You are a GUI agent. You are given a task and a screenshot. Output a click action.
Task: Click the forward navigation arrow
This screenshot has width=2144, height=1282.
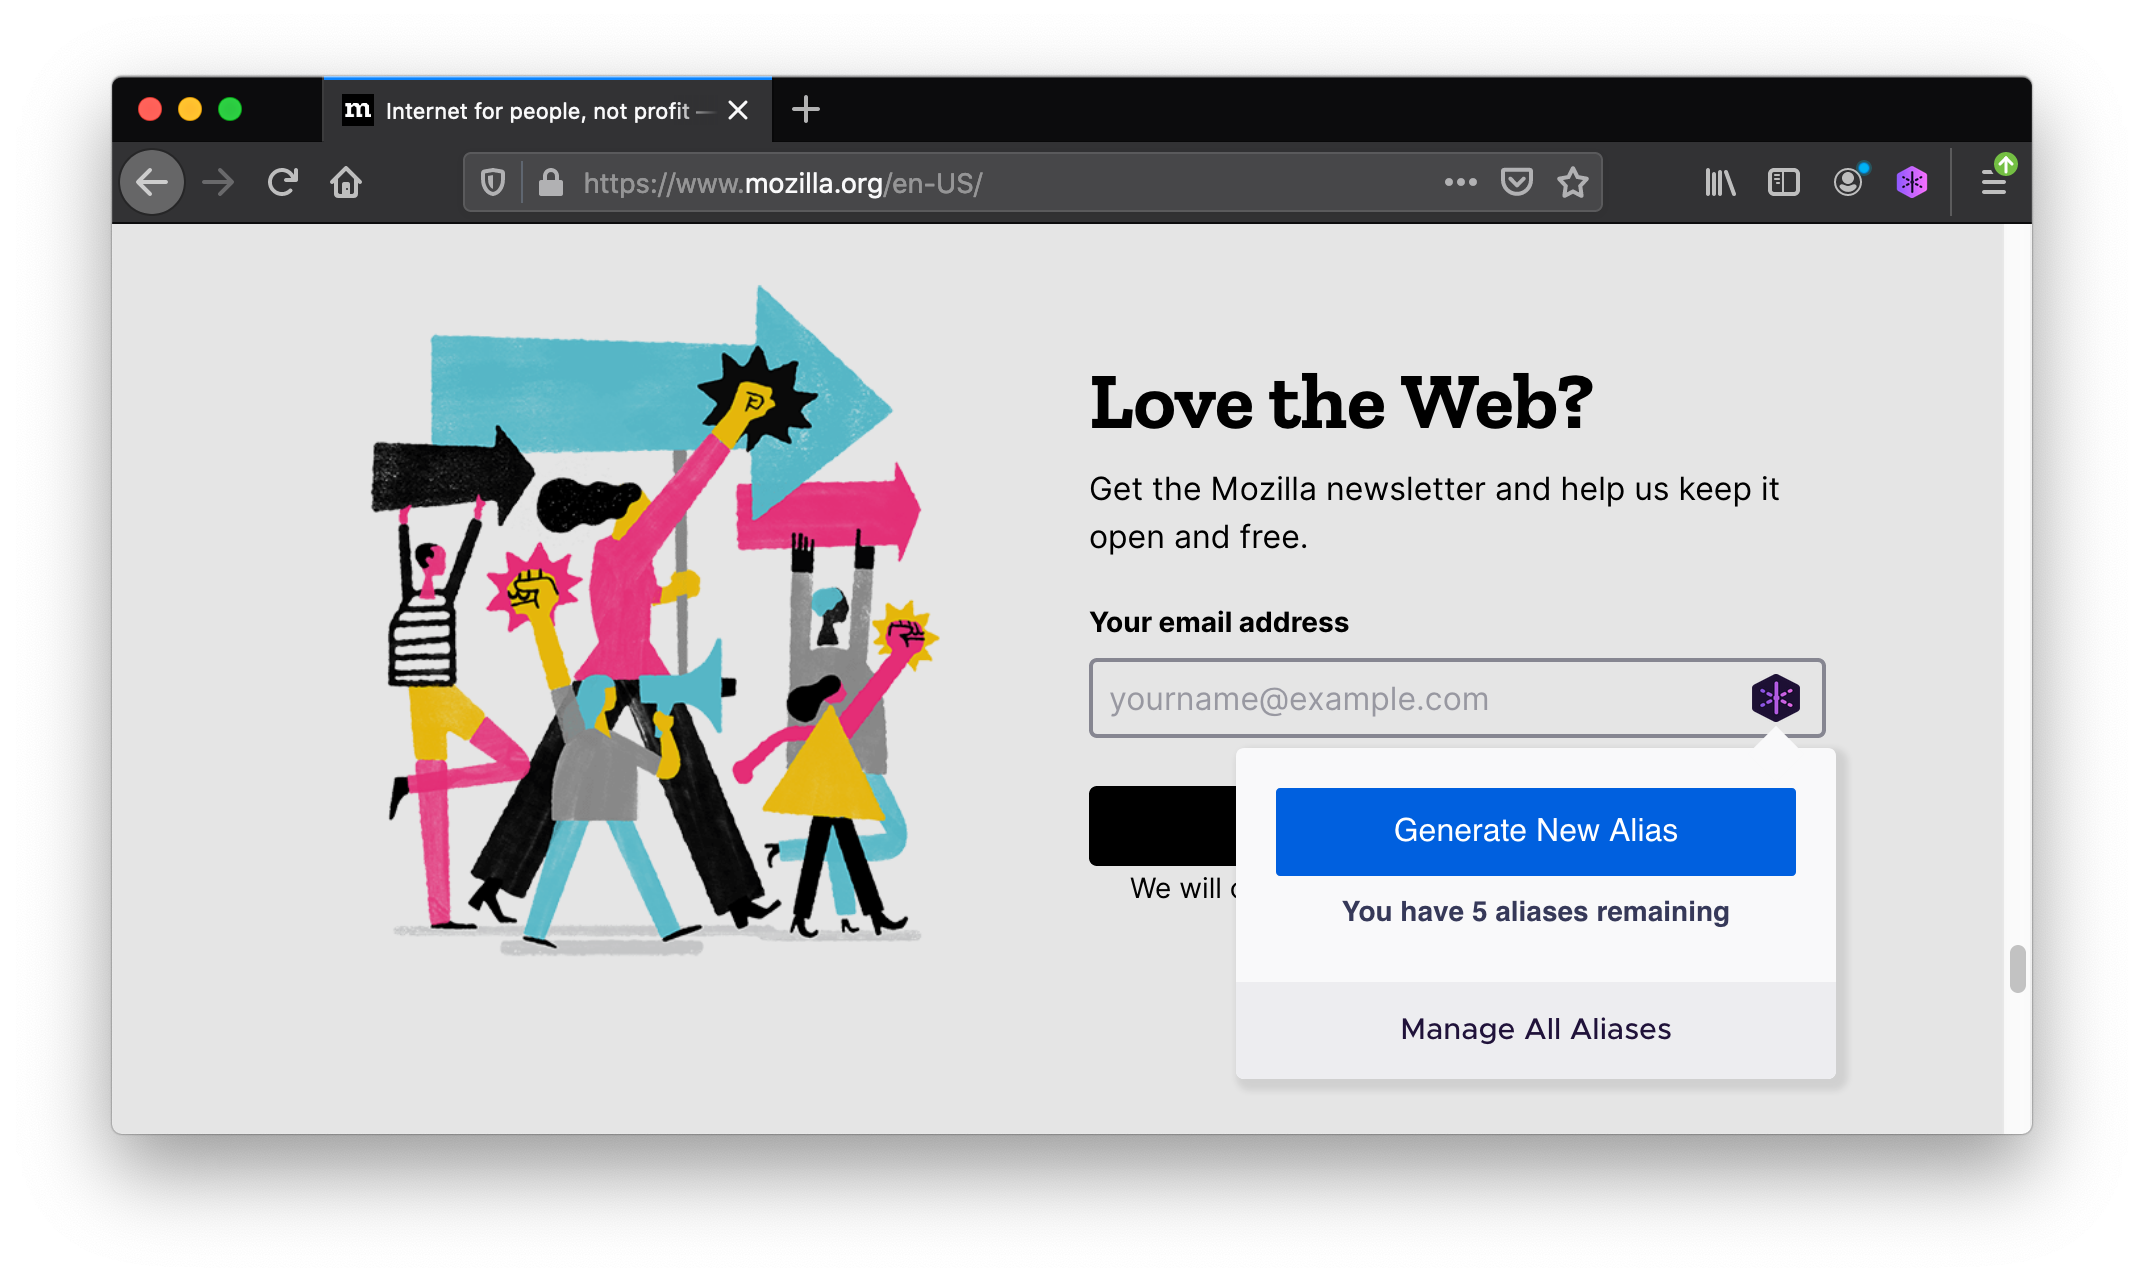[x=217, y=183]
